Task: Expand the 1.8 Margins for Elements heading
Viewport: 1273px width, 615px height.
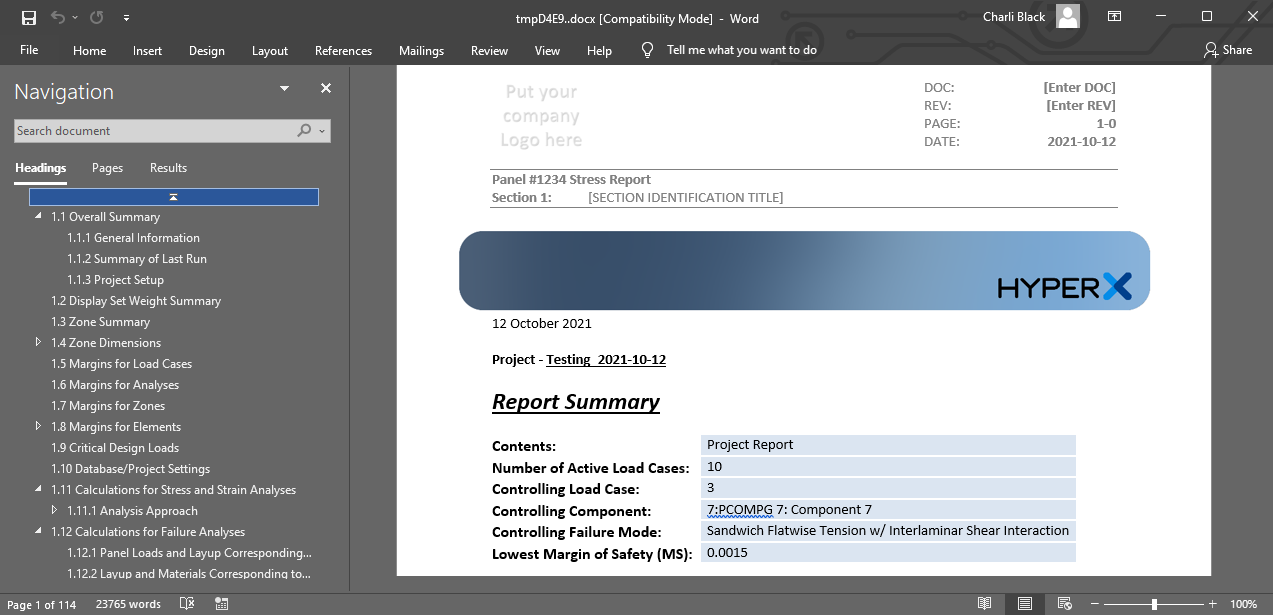Action: pos(38,427)
